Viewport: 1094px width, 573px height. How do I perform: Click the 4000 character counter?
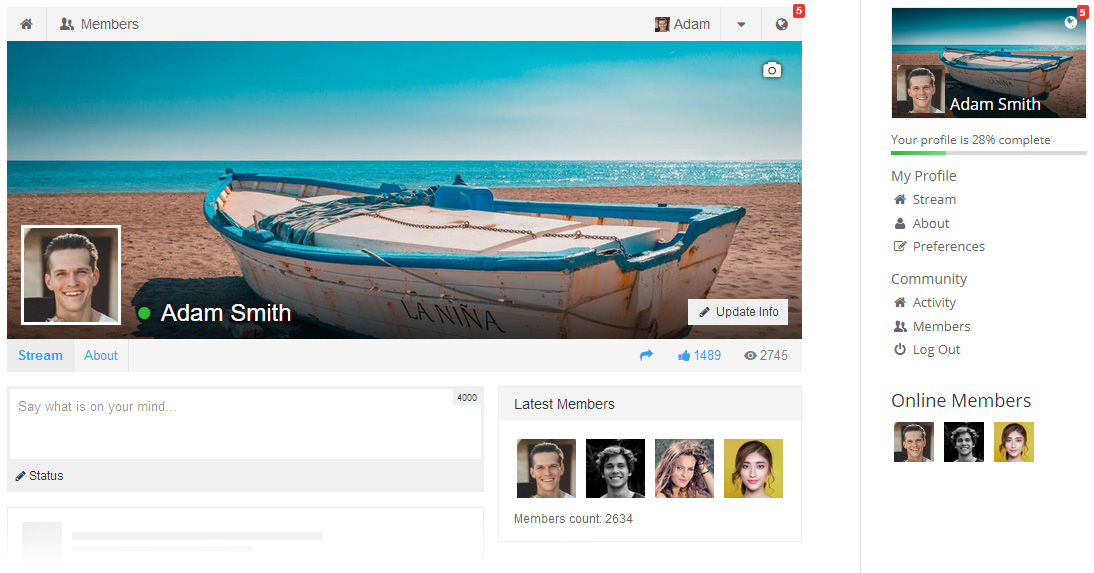click(467, 397)
